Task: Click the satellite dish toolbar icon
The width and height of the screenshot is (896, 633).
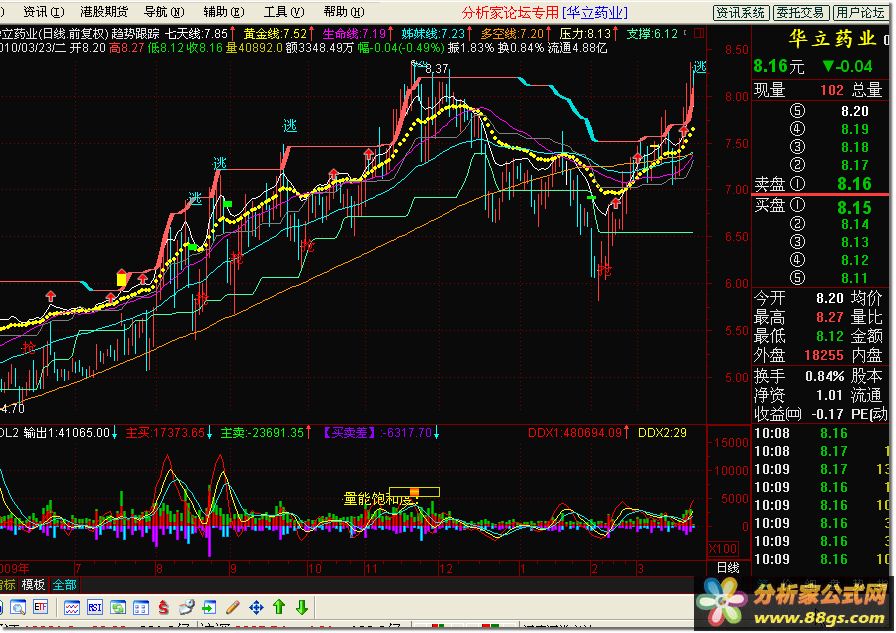Action: point(186,607)
